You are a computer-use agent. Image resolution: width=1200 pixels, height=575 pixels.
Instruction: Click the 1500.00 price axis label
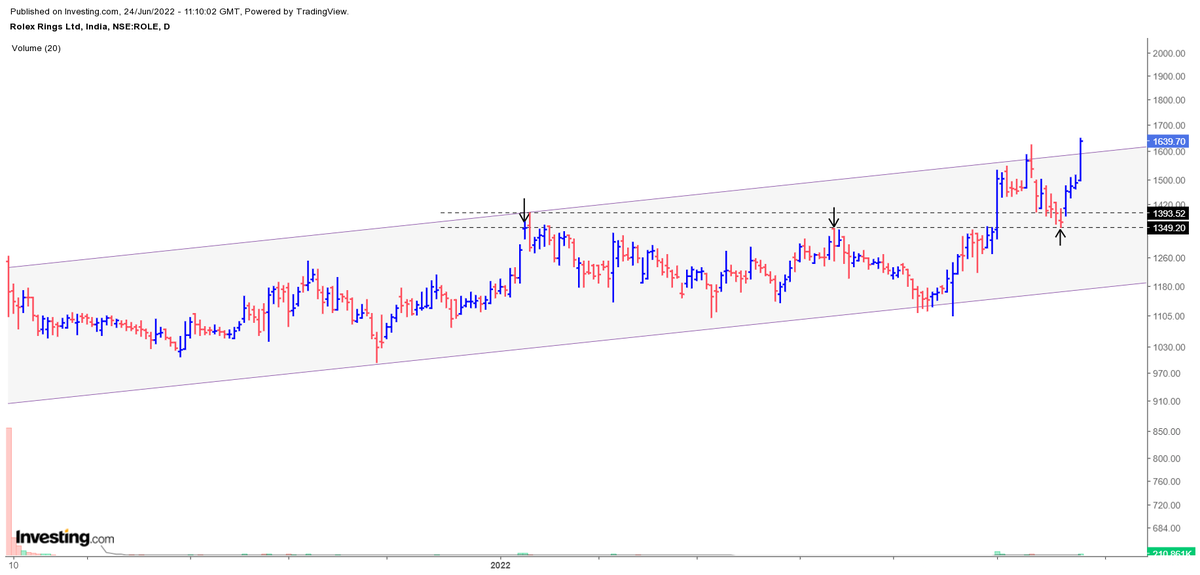[1168, 181]
